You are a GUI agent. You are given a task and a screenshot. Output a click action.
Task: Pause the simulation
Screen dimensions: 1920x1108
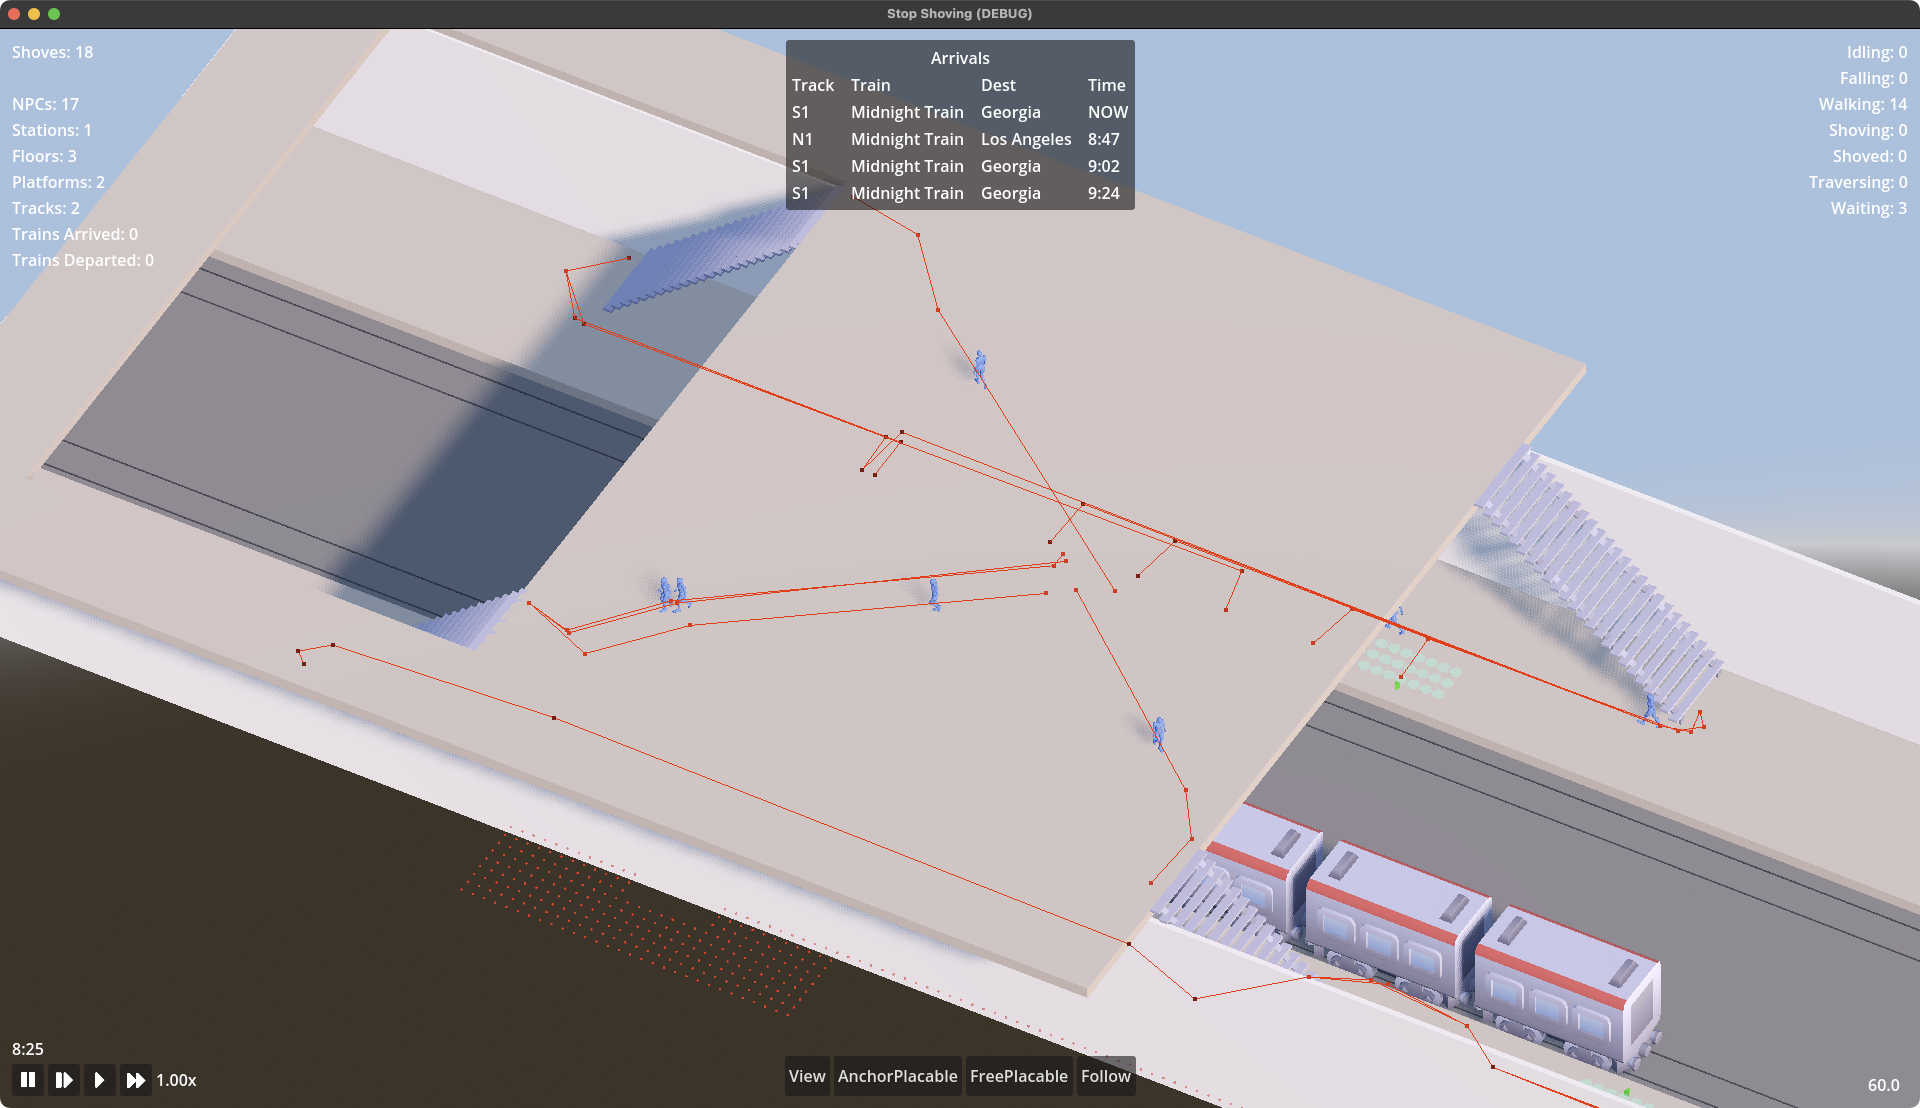point(28,1080)
